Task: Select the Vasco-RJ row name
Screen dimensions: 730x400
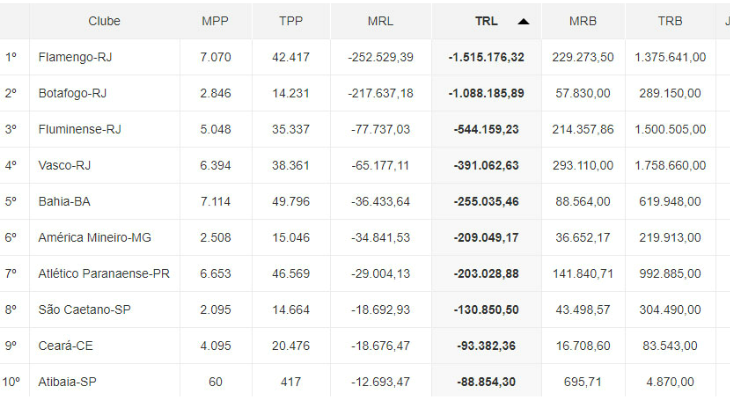Action: [x=64, y=165]
